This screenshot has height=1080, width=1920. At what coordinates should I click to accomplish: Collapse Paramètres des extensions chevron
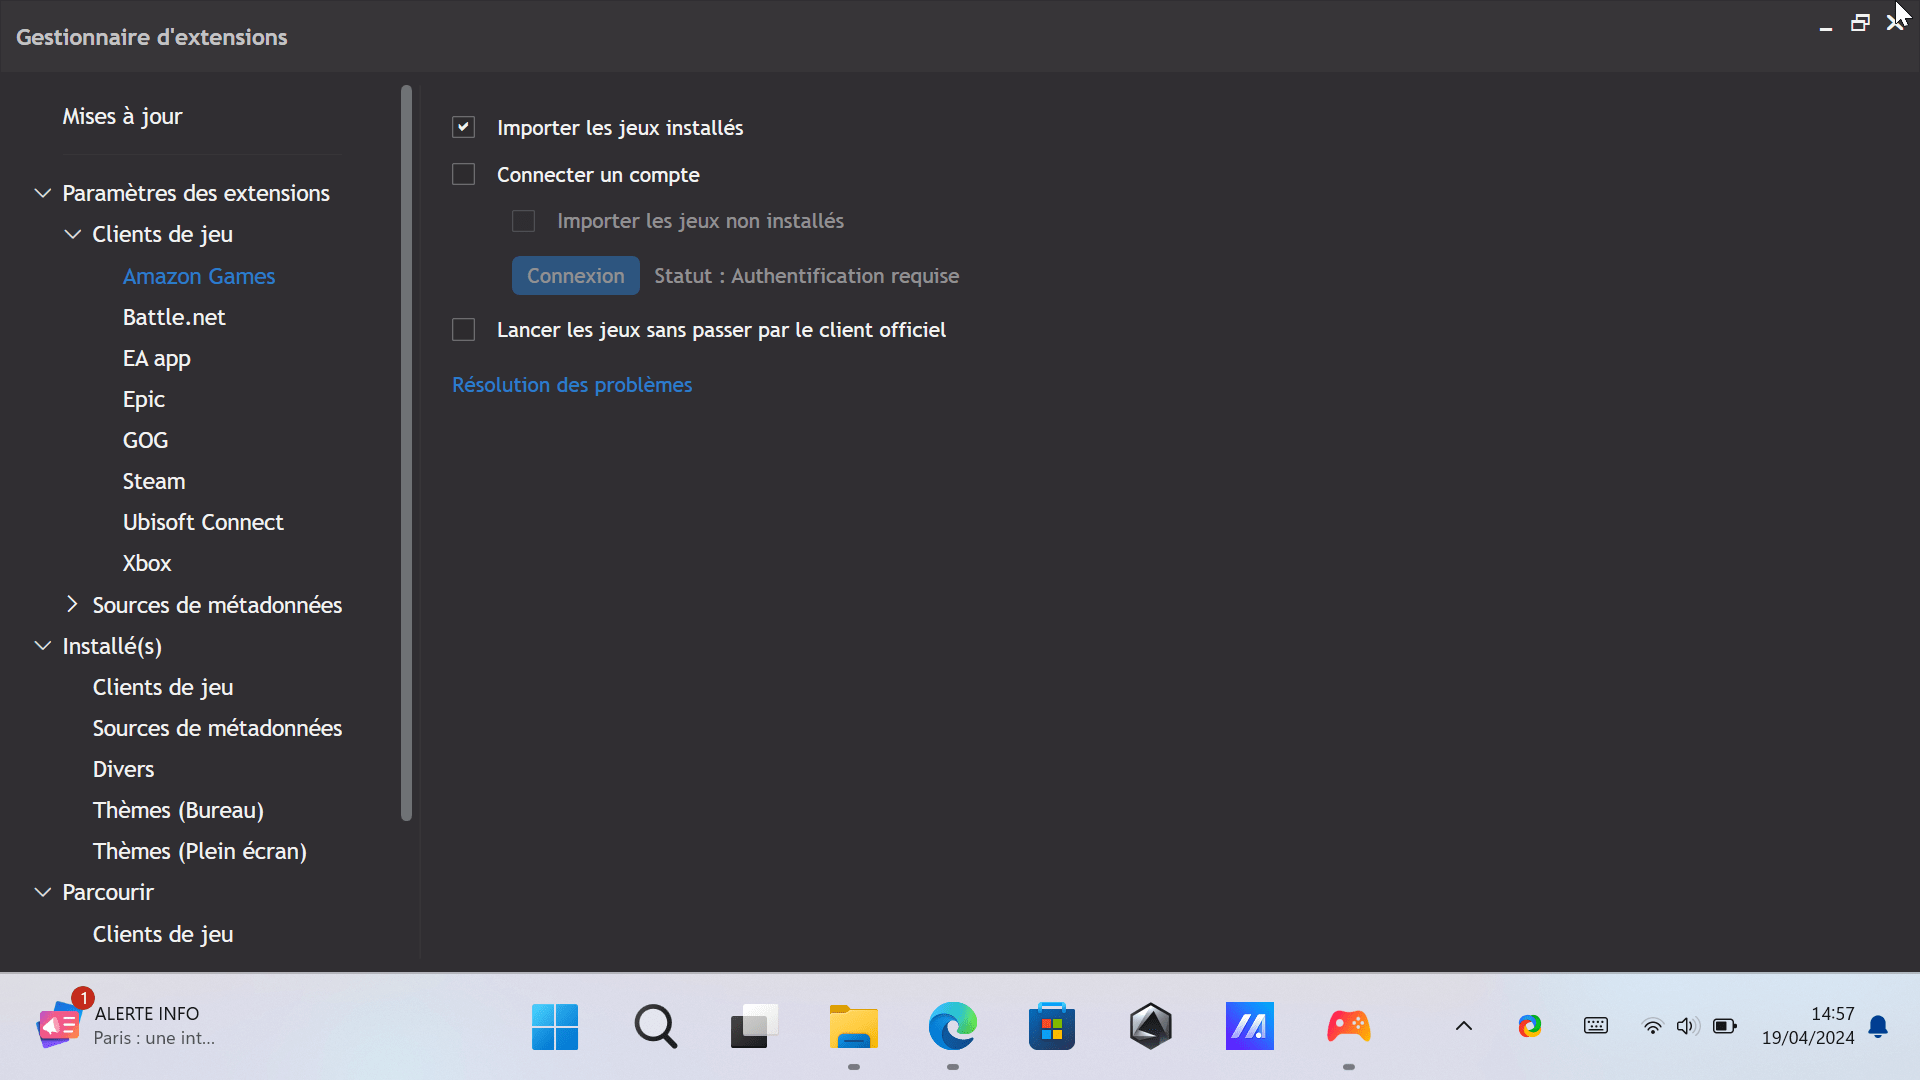coord(43,193)
